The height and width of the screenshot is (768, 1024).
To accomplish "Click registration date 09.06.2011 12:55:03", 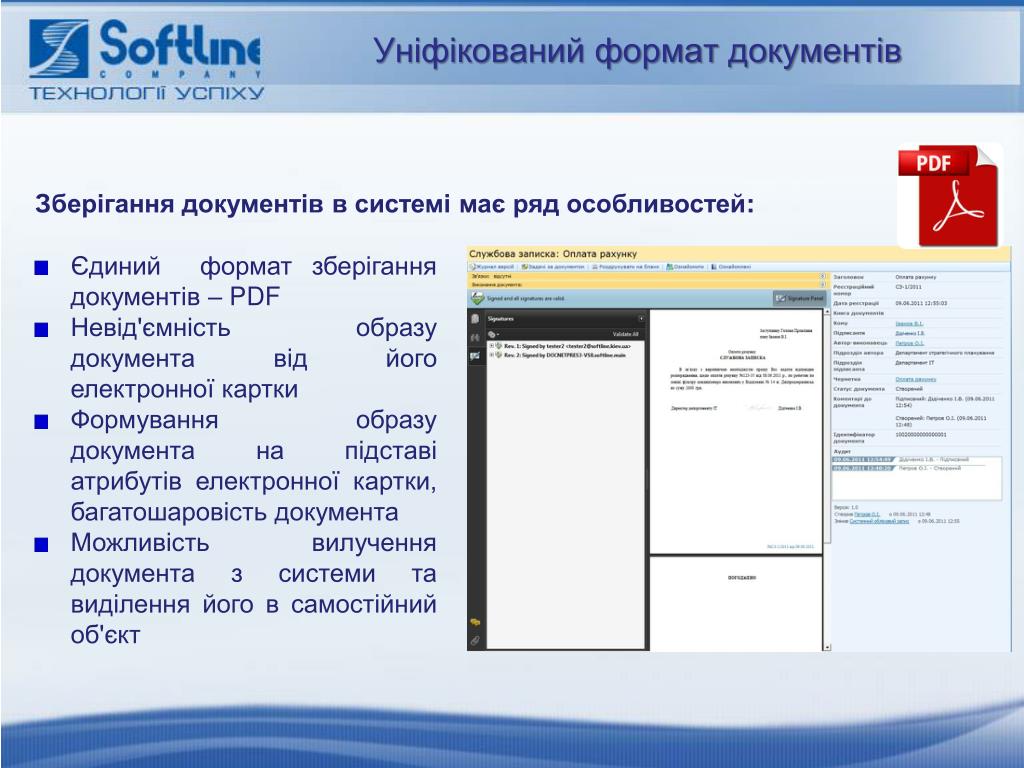I will point(921,303).
